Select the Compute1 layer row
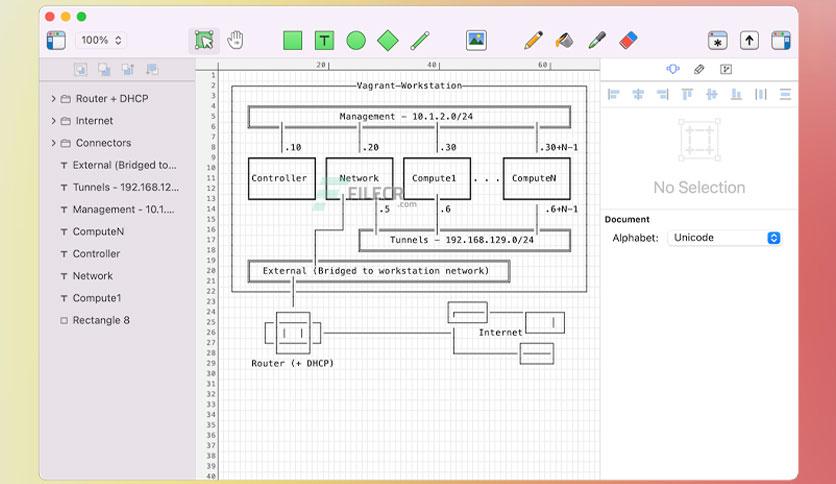The height and width of the screenshot is (484, 836). [117, 298]
